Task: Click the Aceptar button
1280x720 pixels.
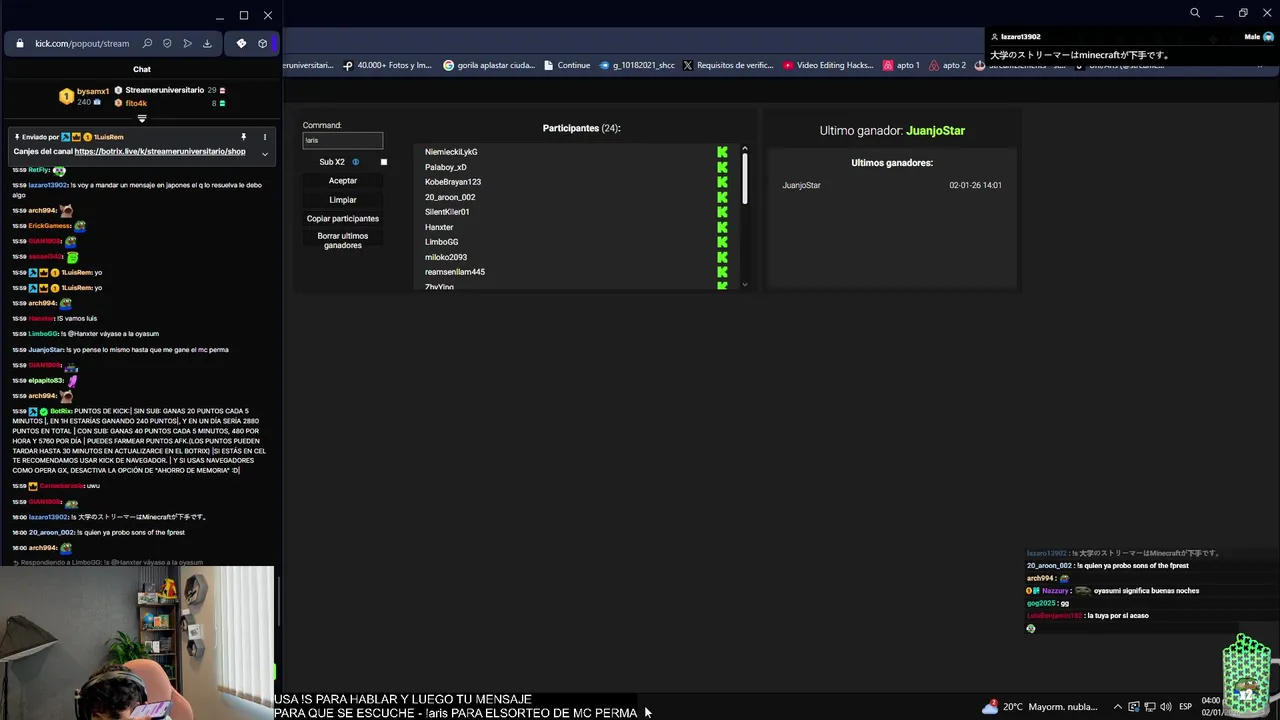Action: tap(343, 181)
